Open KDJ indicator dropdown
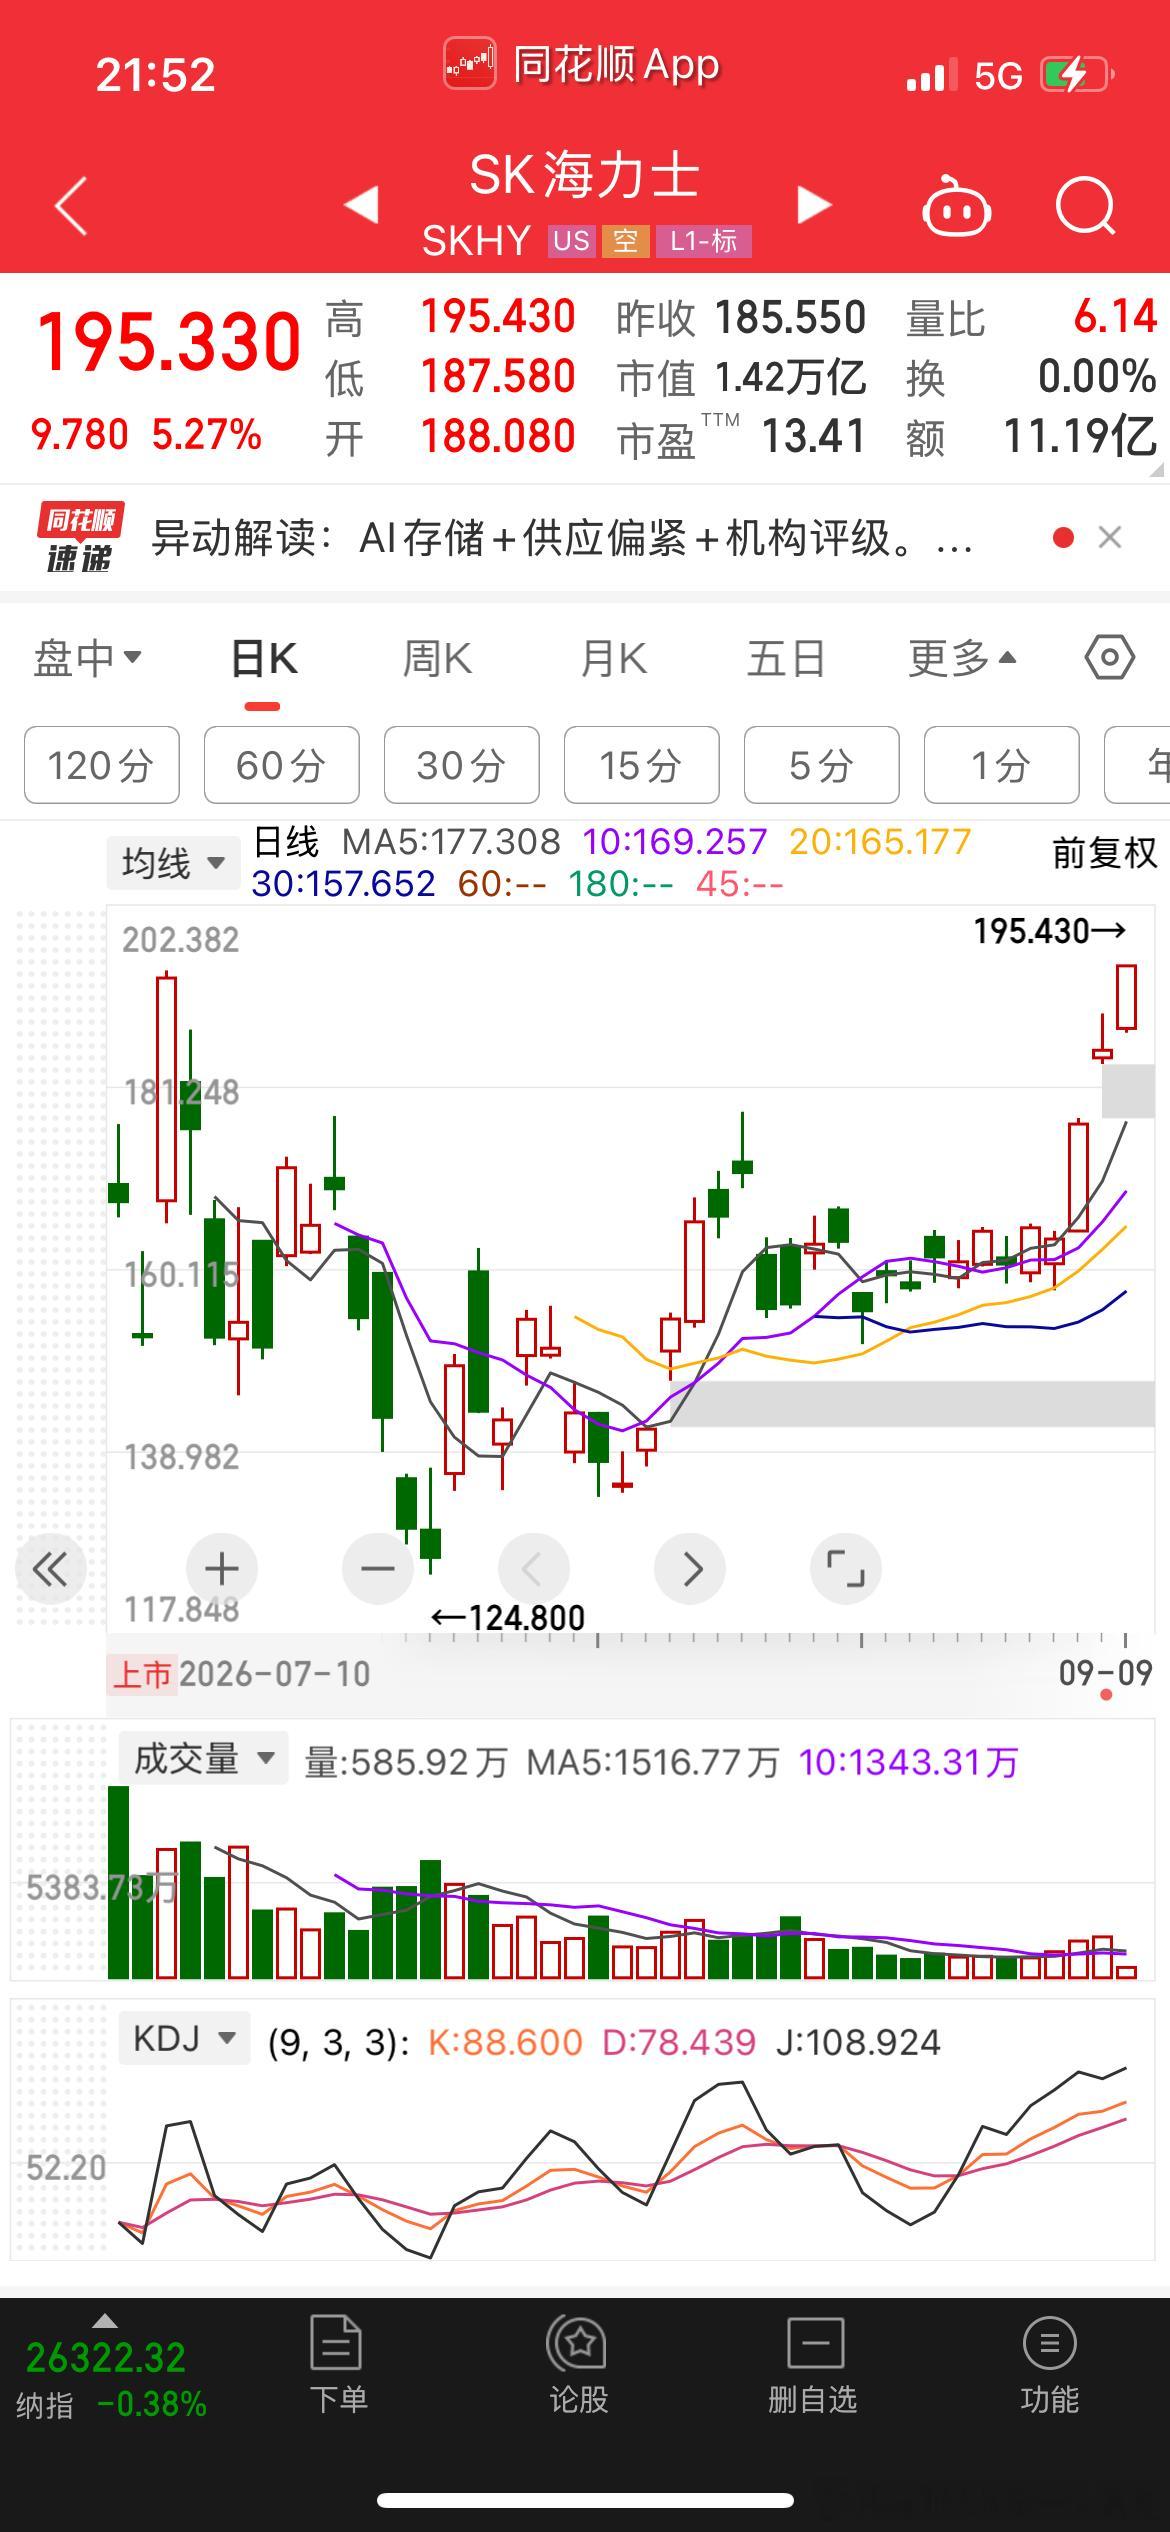Viewport: 1170px width, 2532px height. [184, 2038]
